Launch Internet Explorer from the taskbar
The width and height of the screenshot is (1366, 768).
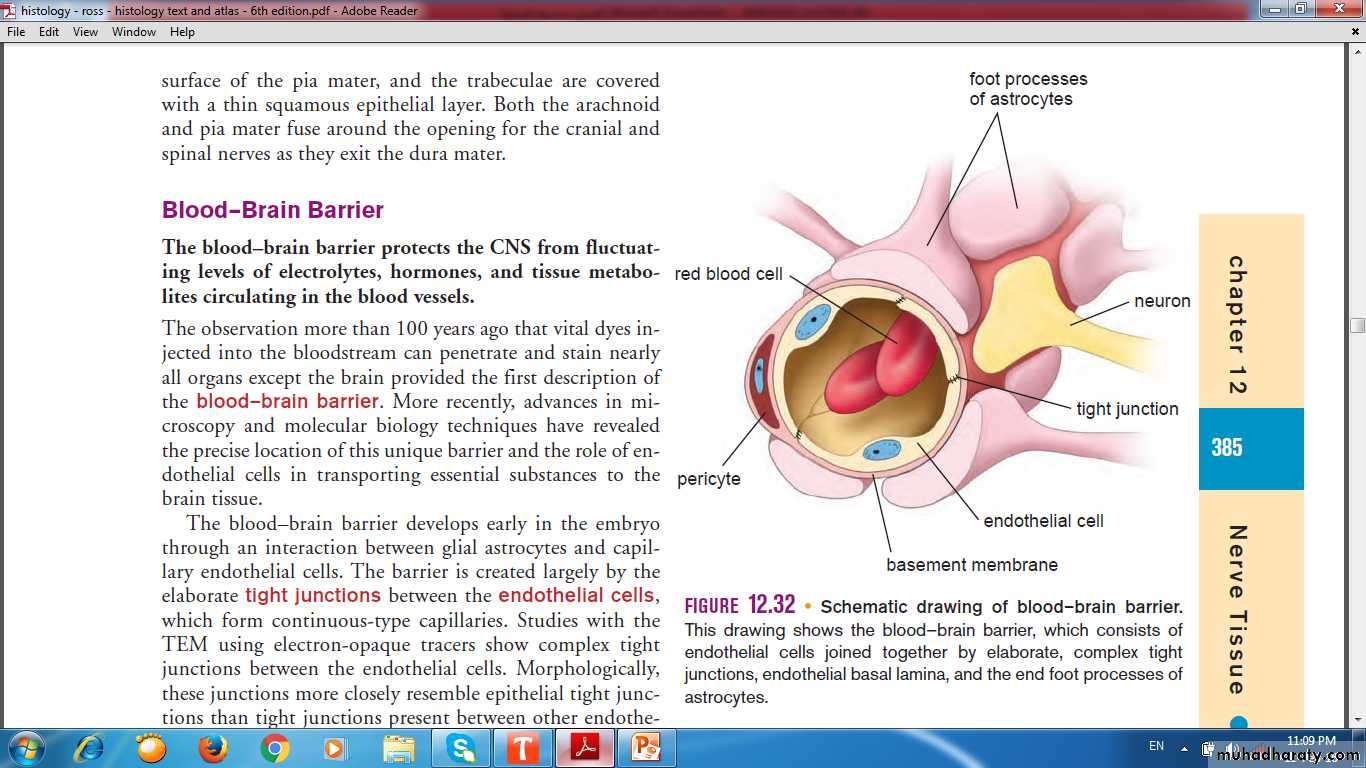pos(89,748)
